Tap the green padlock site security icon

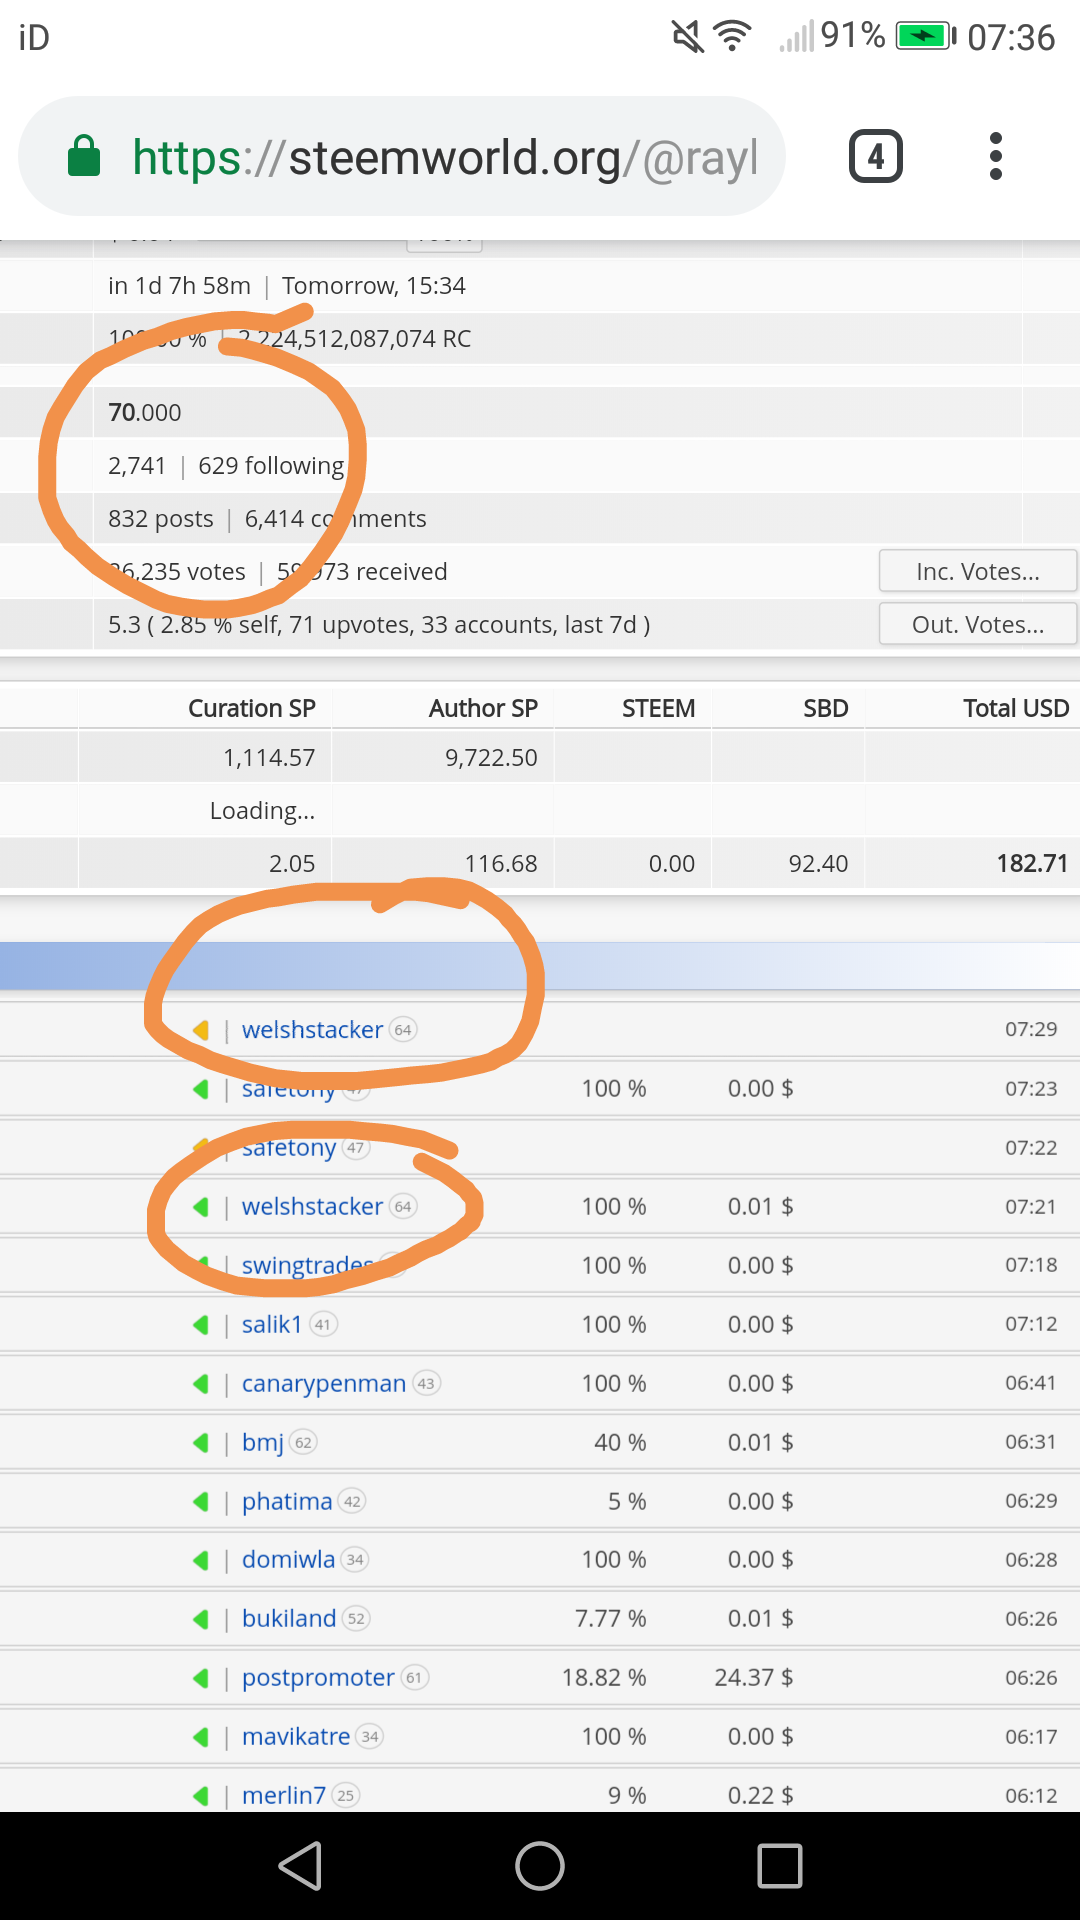tap(84, 156)
